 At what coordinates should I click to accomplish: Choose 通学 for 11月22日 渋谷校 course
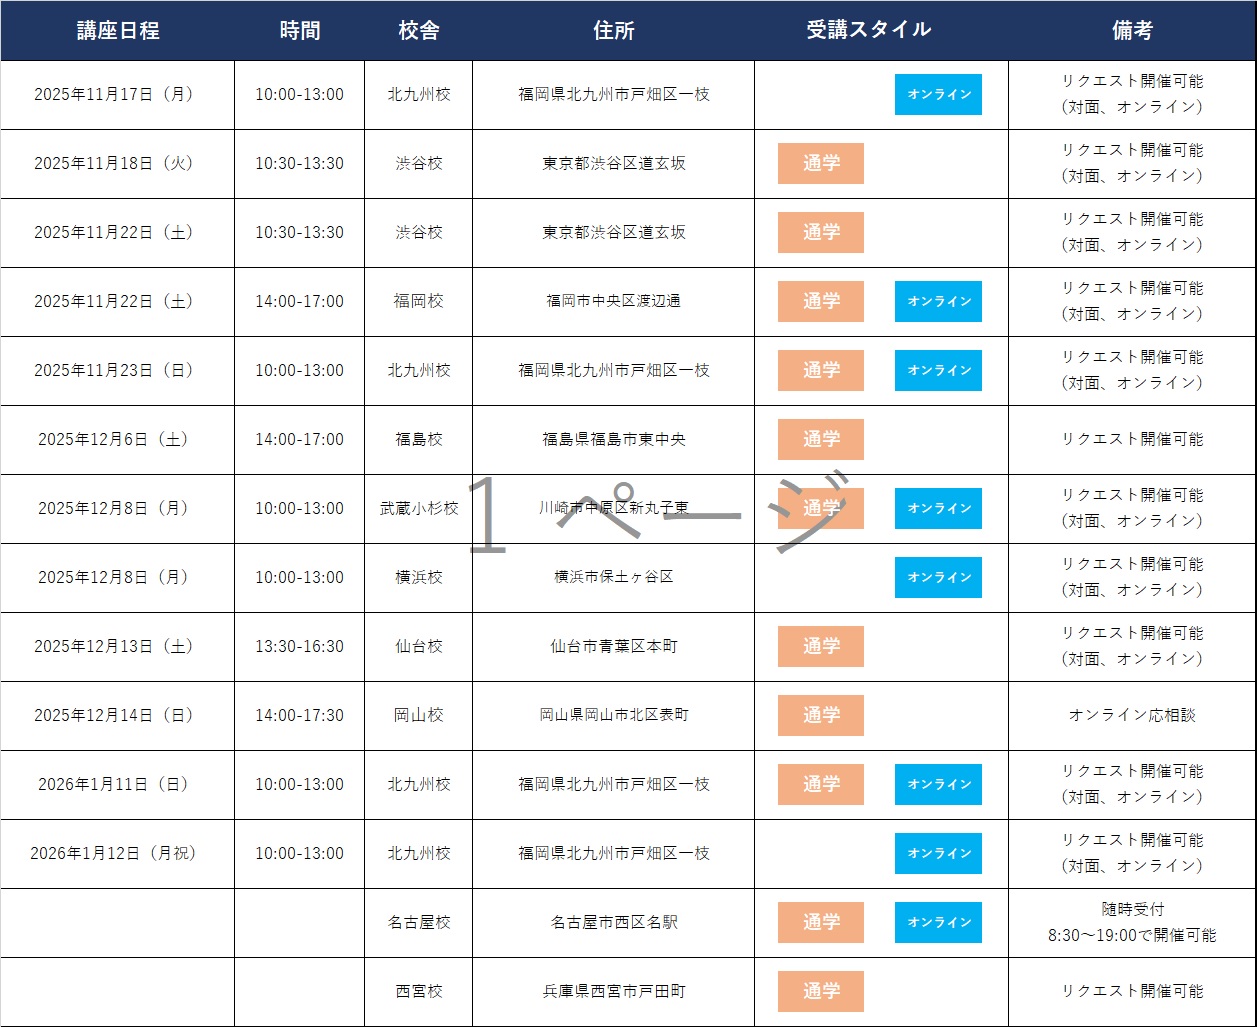click(821, 233)
